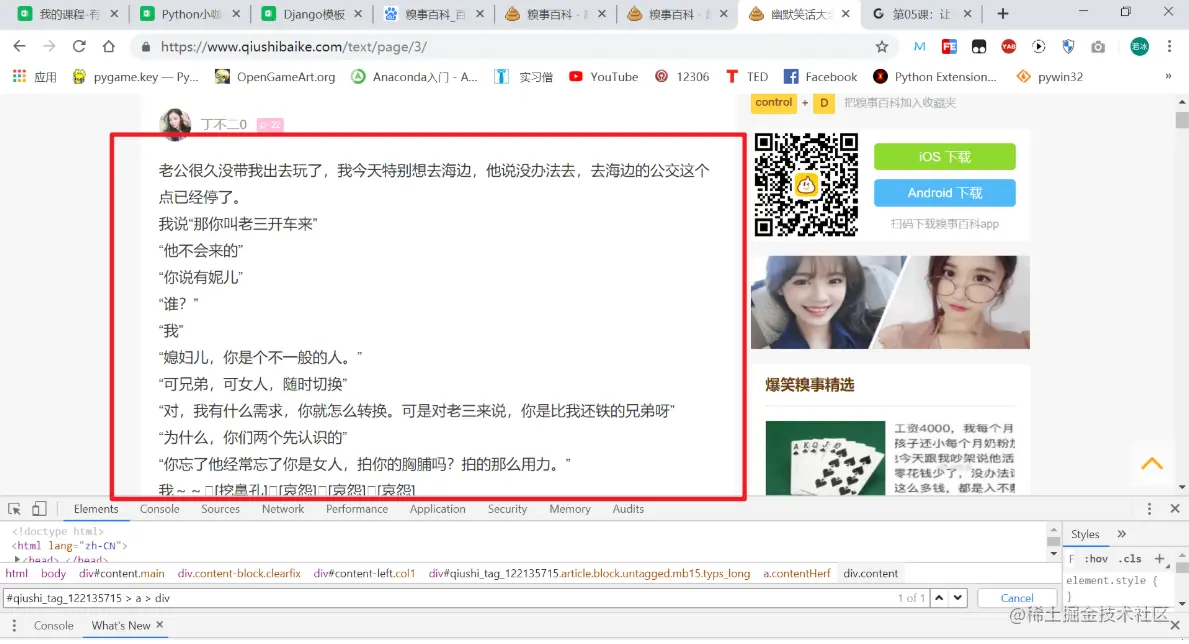The image size is (1189, 644).
Task: Click the iOS 下载 download button
Action: click(x=944, y=156)
